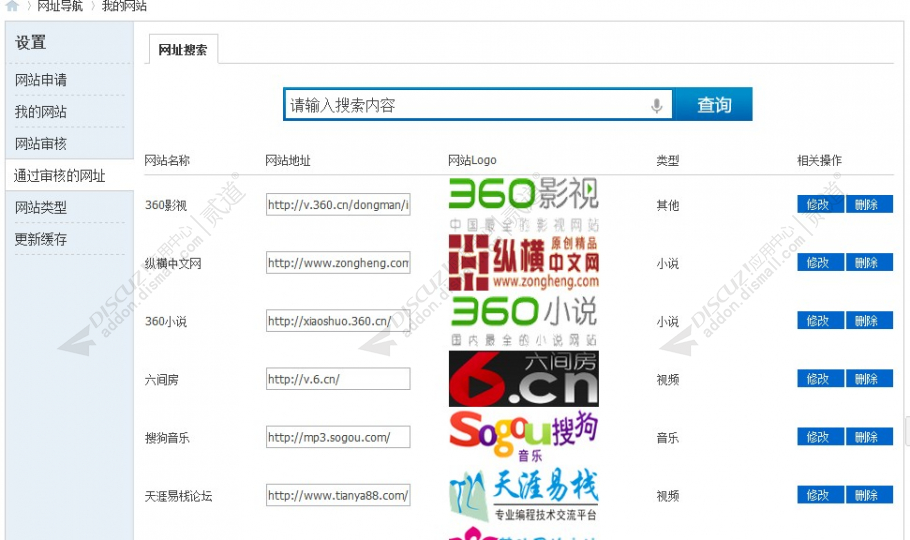The width and height of the screenshot is (910, 540).
Task: Click 修改 for 360小说 row
Action: pos(820,321)
